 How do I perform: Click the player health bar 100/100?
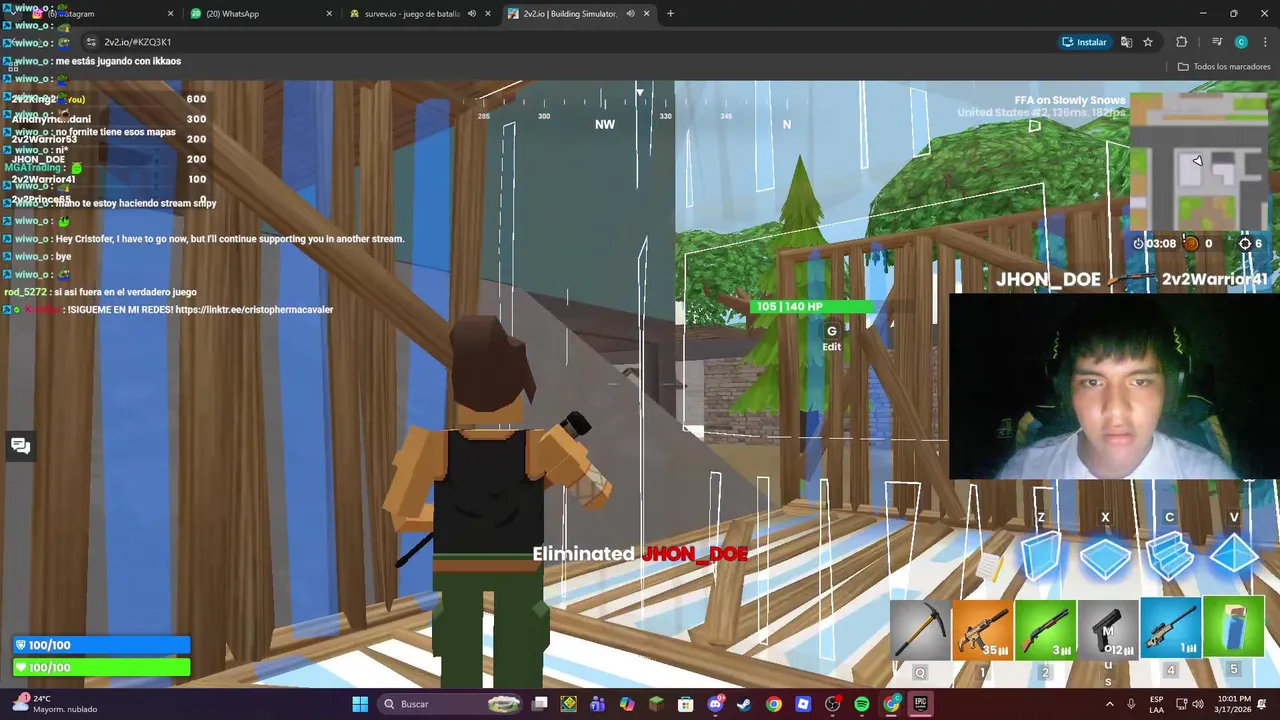pyautogui.click(x=101, y=667)
